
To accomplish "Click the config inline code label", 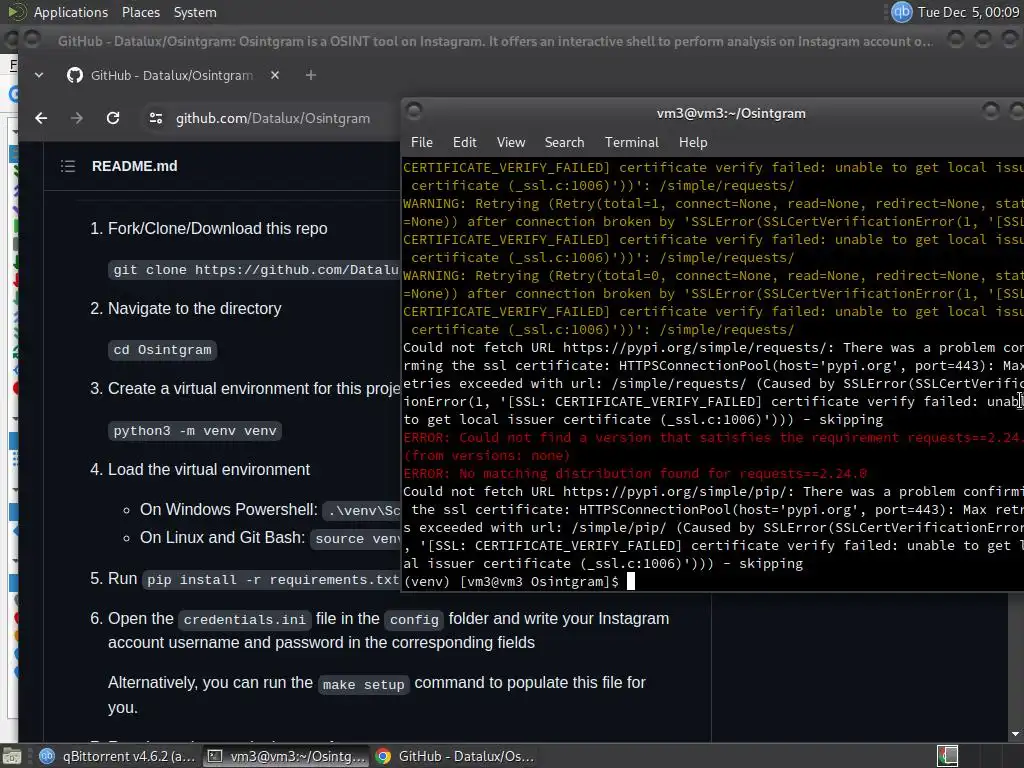I will 414,619.
